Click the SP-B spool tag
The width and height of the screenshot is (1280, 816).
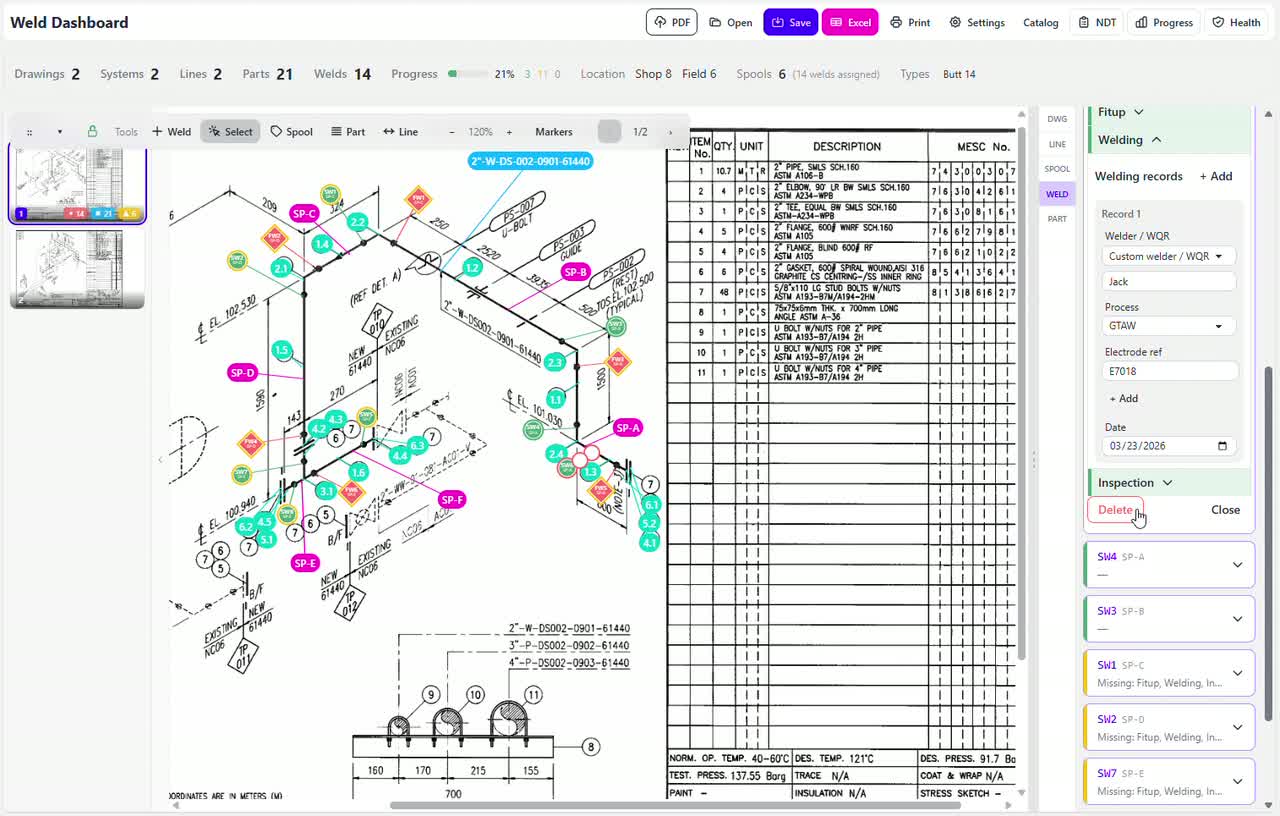(575, 272)
